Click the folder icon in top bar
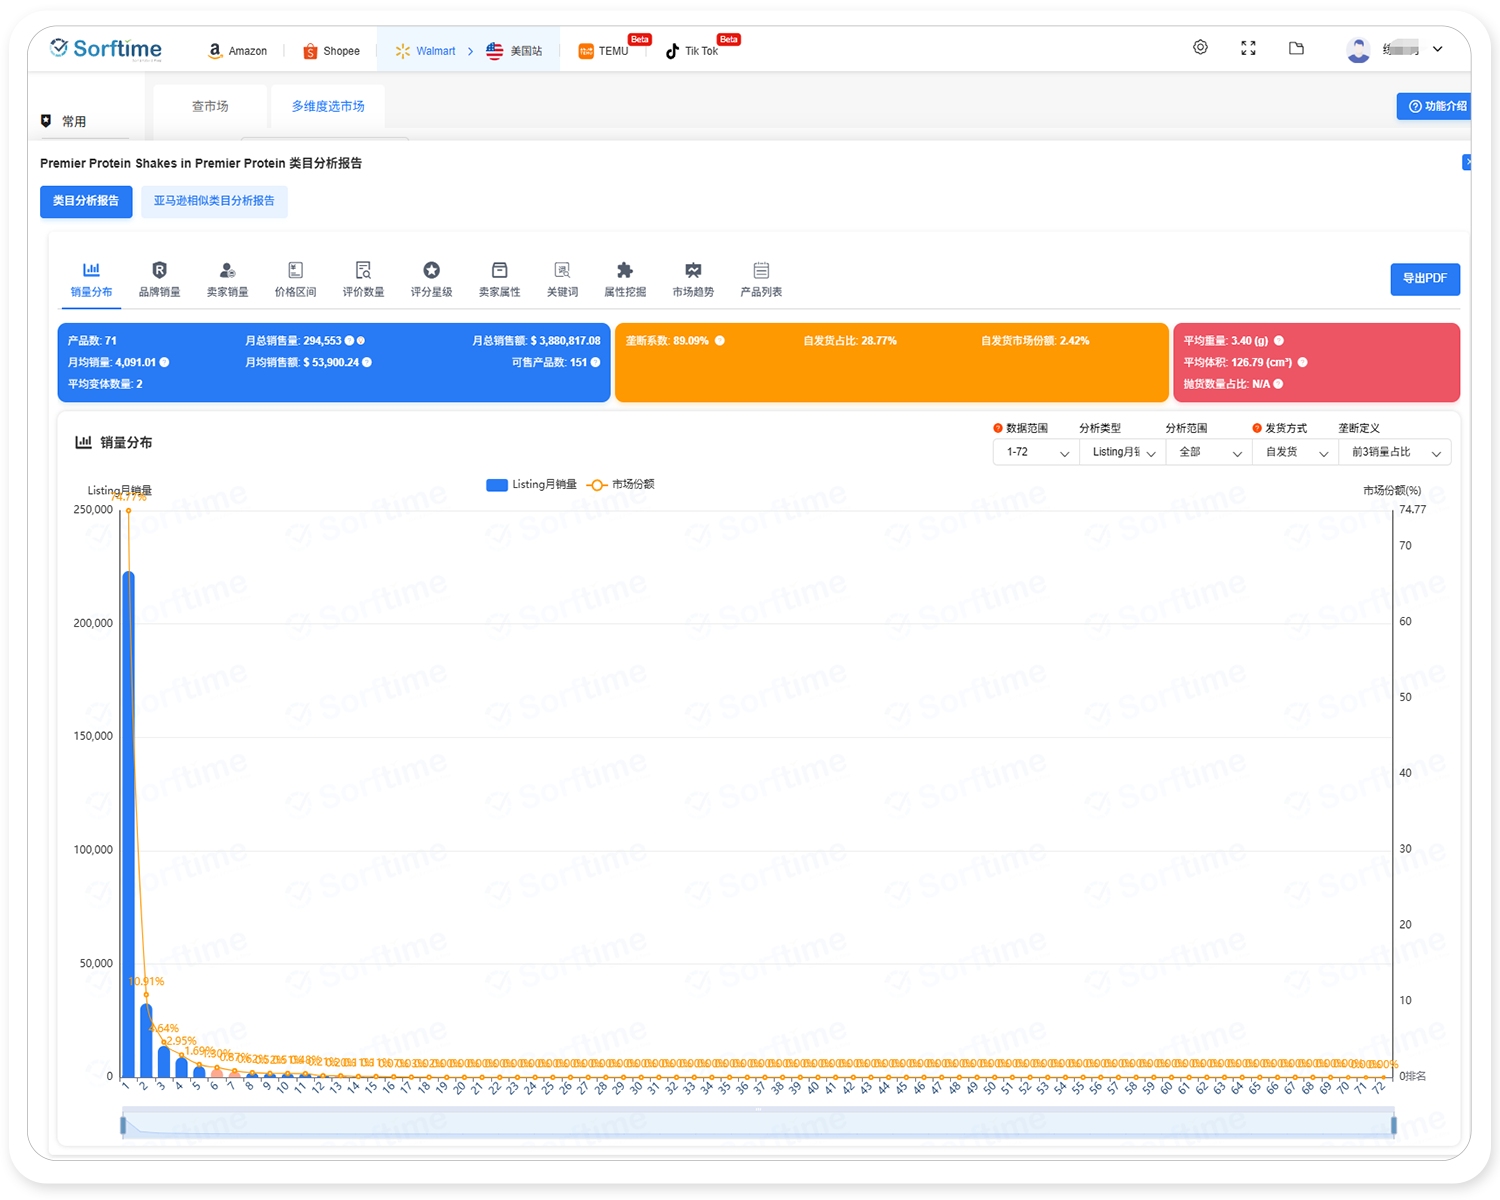Screen dimensions: 1500x1200 point(1296,48)
